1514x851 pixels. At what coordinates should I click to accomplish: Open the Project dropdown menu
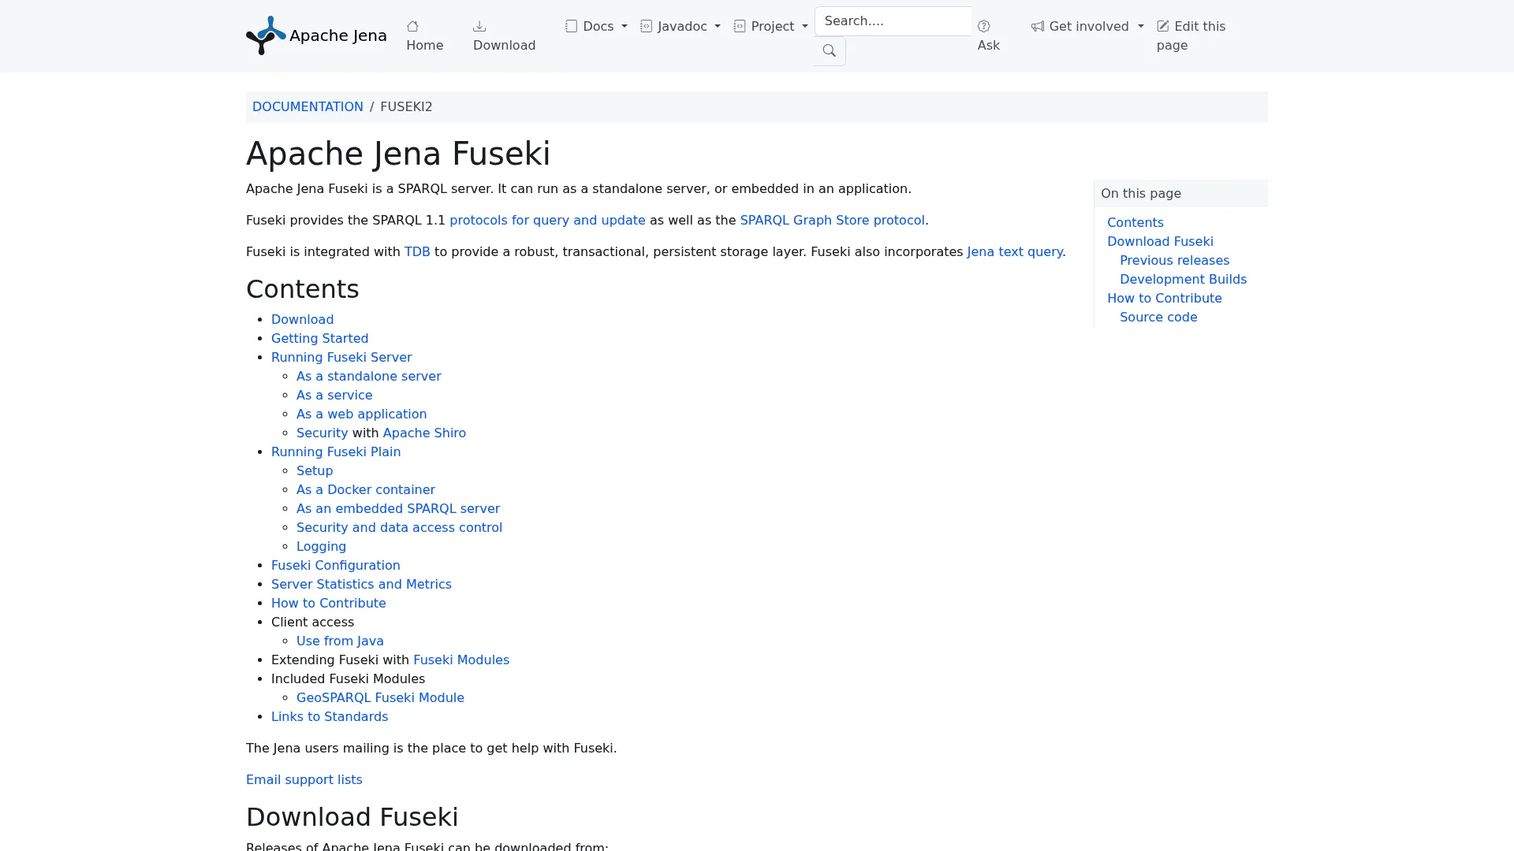771,26
